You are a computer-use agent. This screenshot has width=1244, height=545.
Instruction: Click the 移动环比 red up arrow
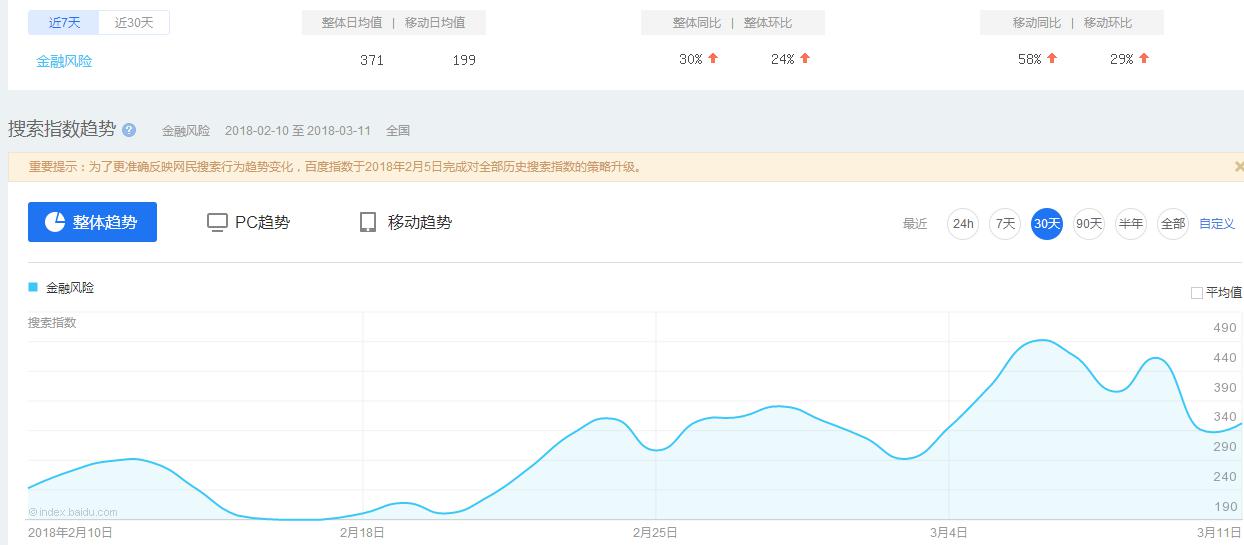click(x=1144, y=58)
